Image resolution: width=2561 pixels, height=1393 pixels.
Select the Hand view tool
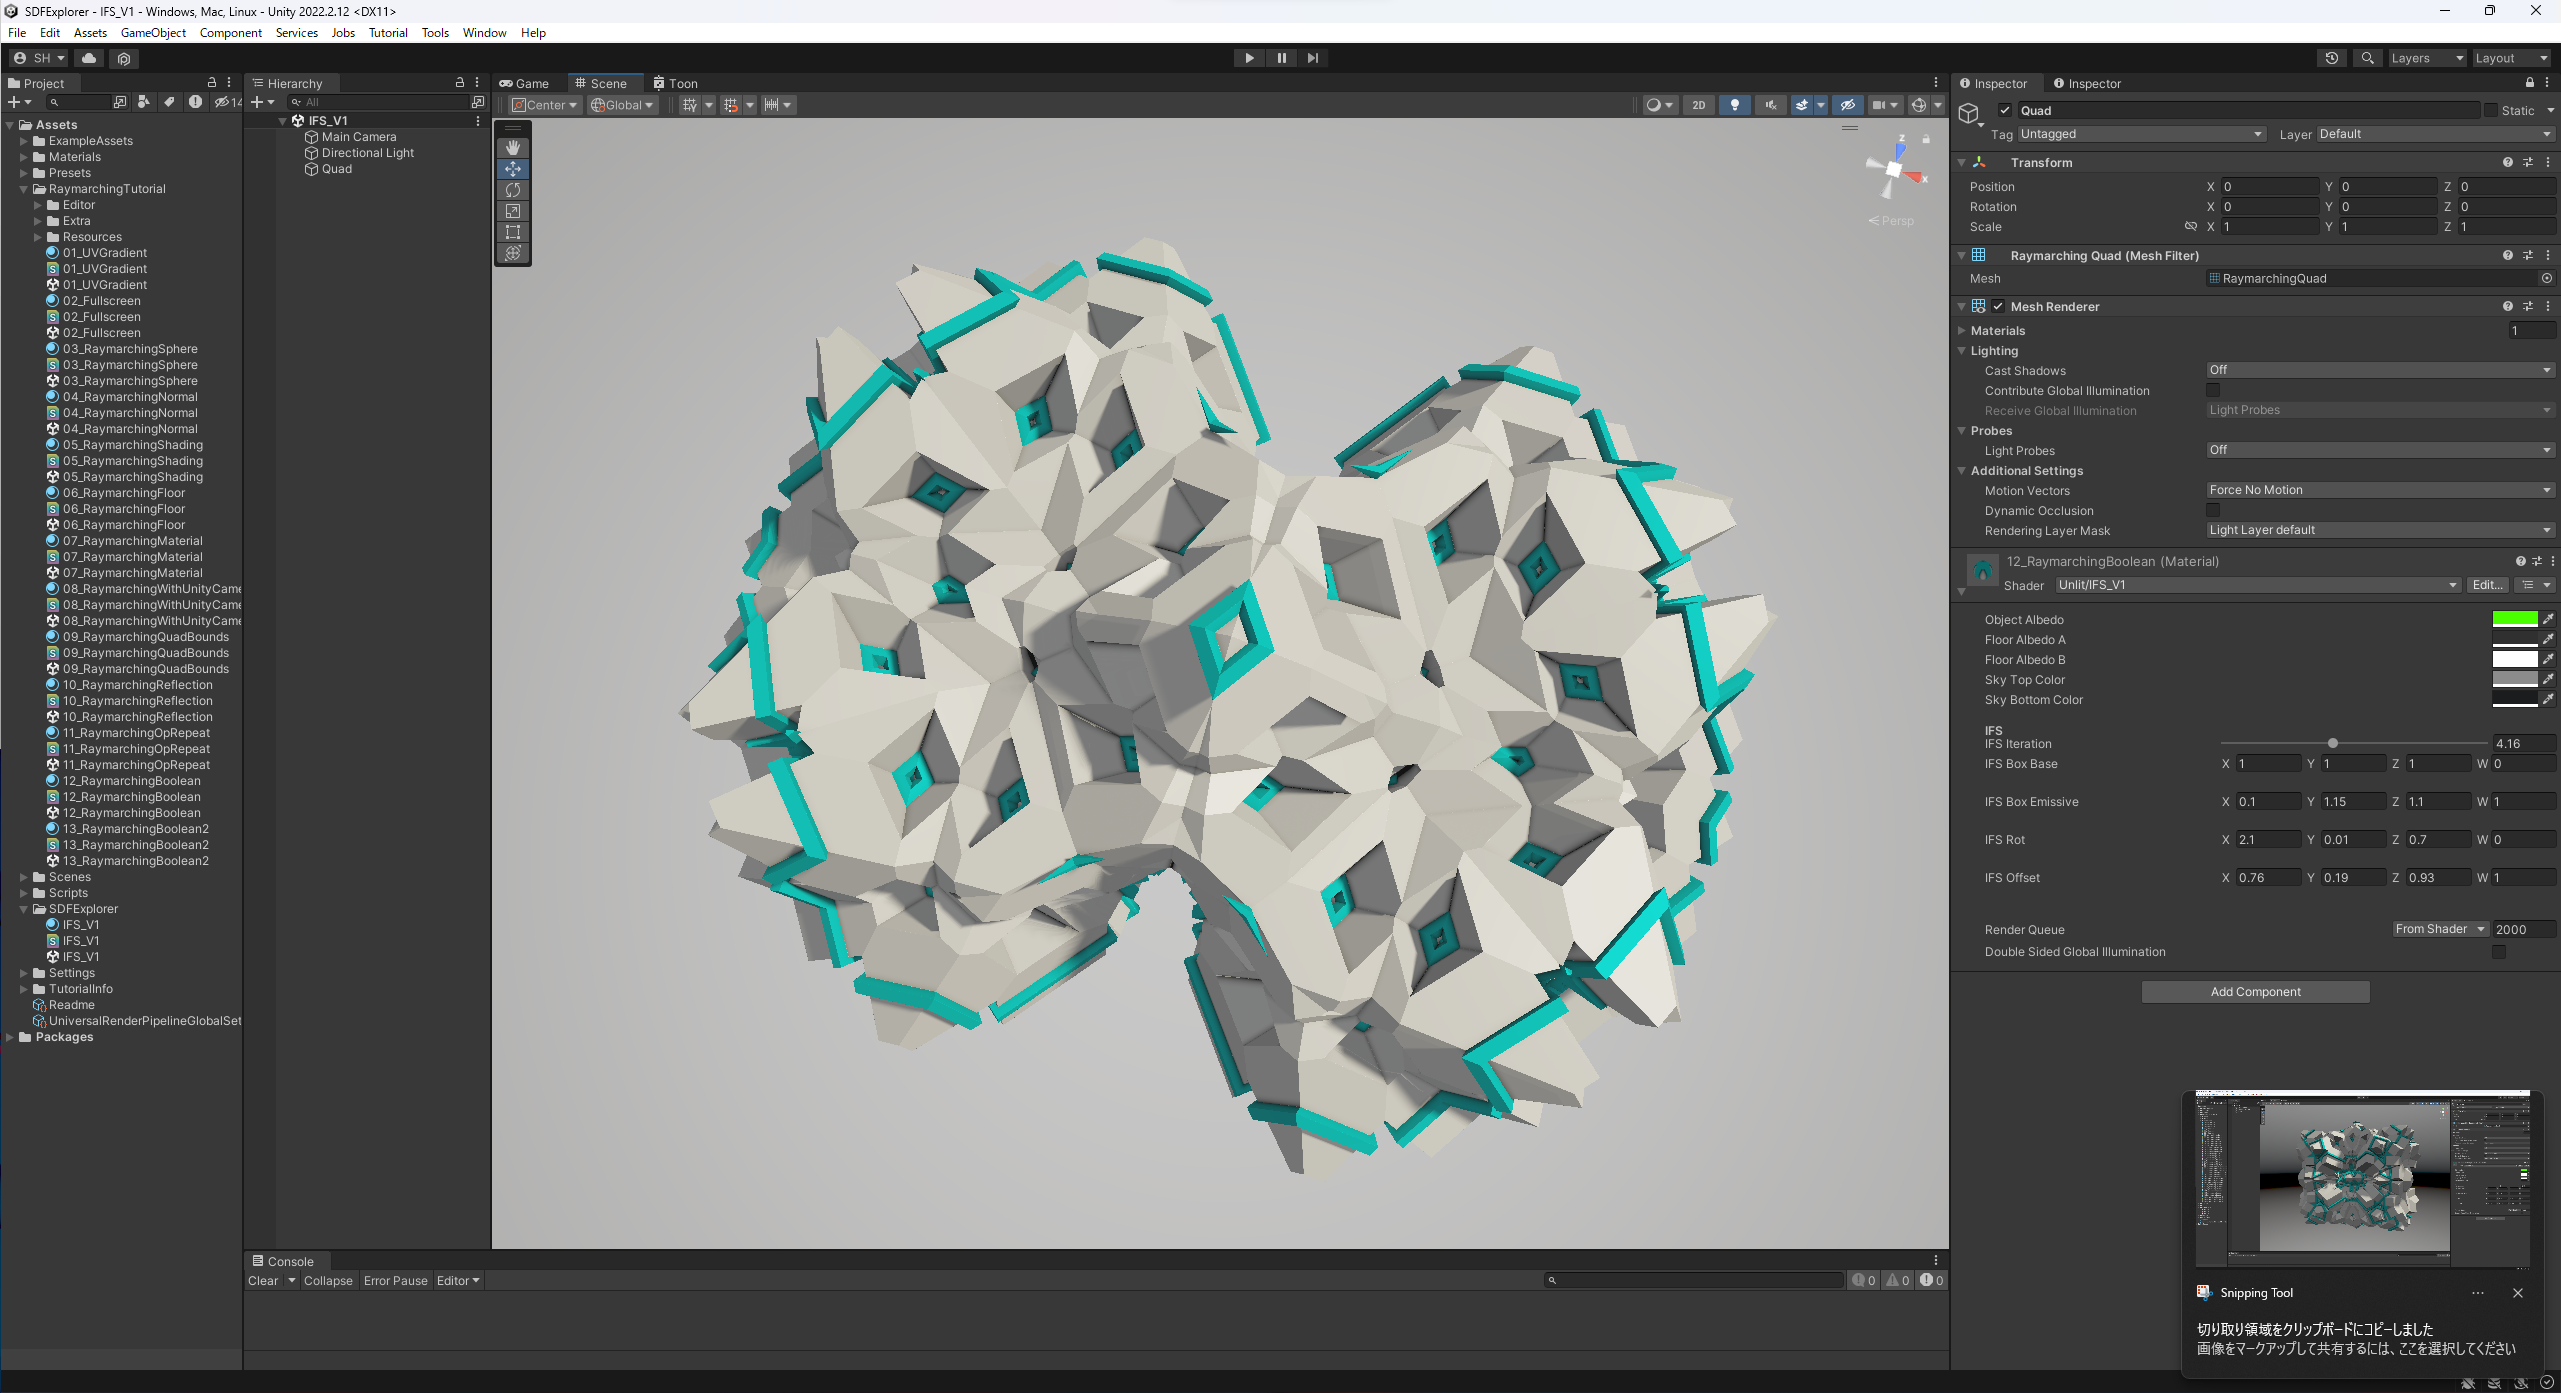pyautogui.click(x=513, y=147)
